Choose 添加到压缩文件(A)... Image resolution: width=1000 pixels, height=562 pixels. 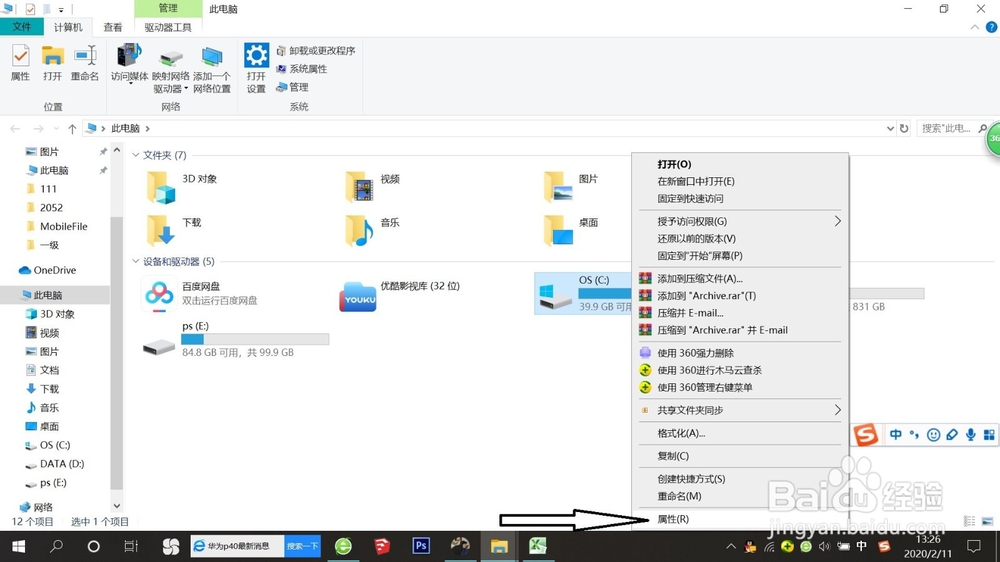coord(740,279)
